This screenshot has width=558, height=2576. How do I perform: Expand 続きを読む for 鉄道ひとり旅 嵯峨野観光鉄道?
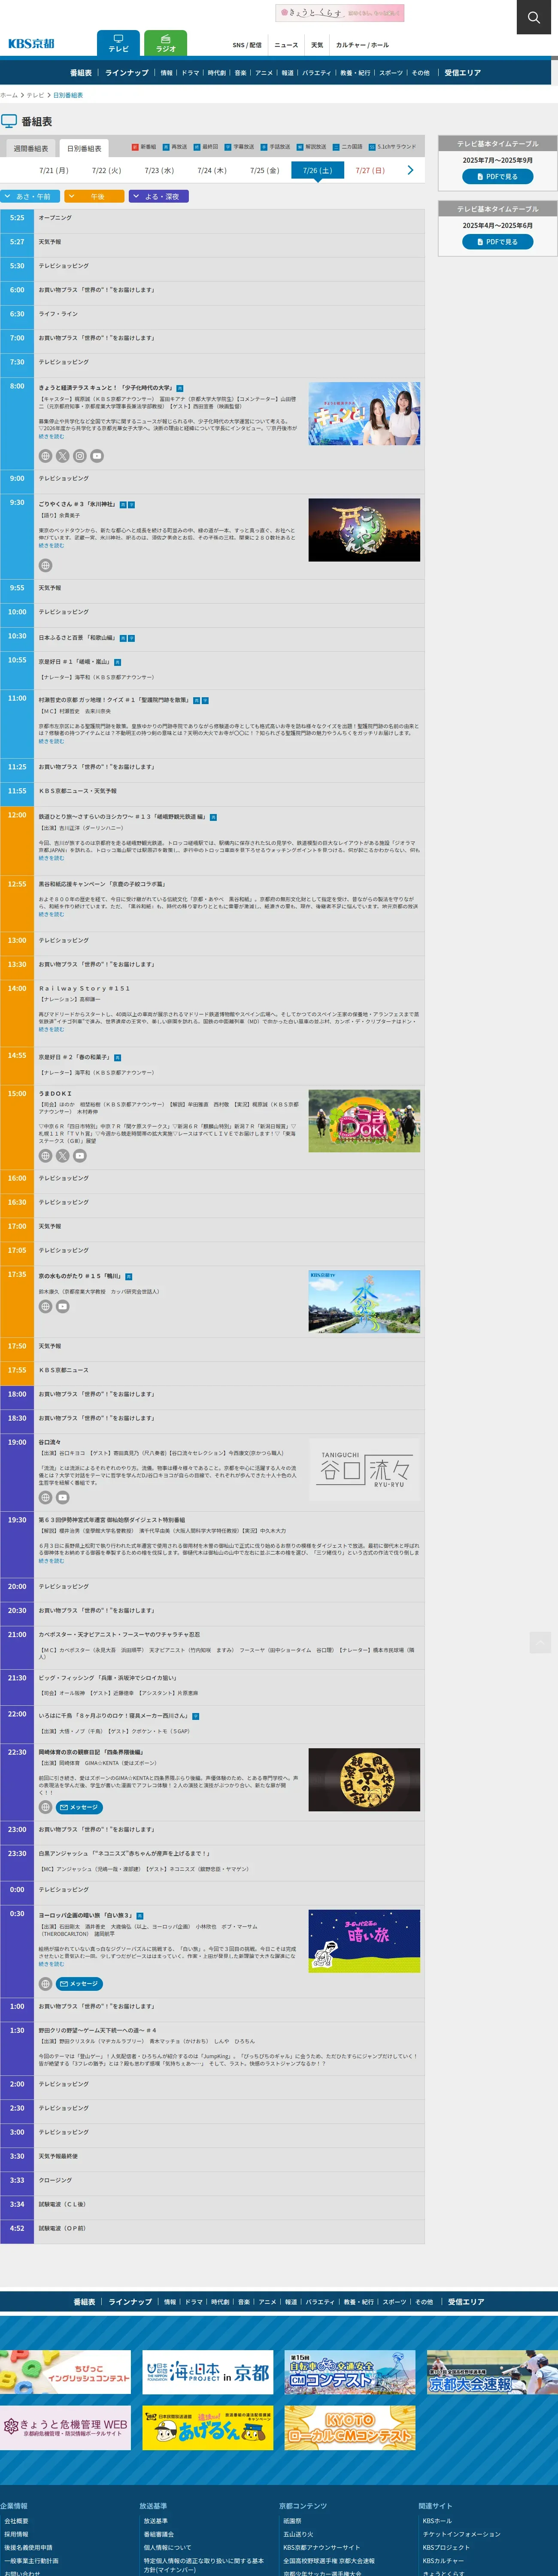[51, 858]
